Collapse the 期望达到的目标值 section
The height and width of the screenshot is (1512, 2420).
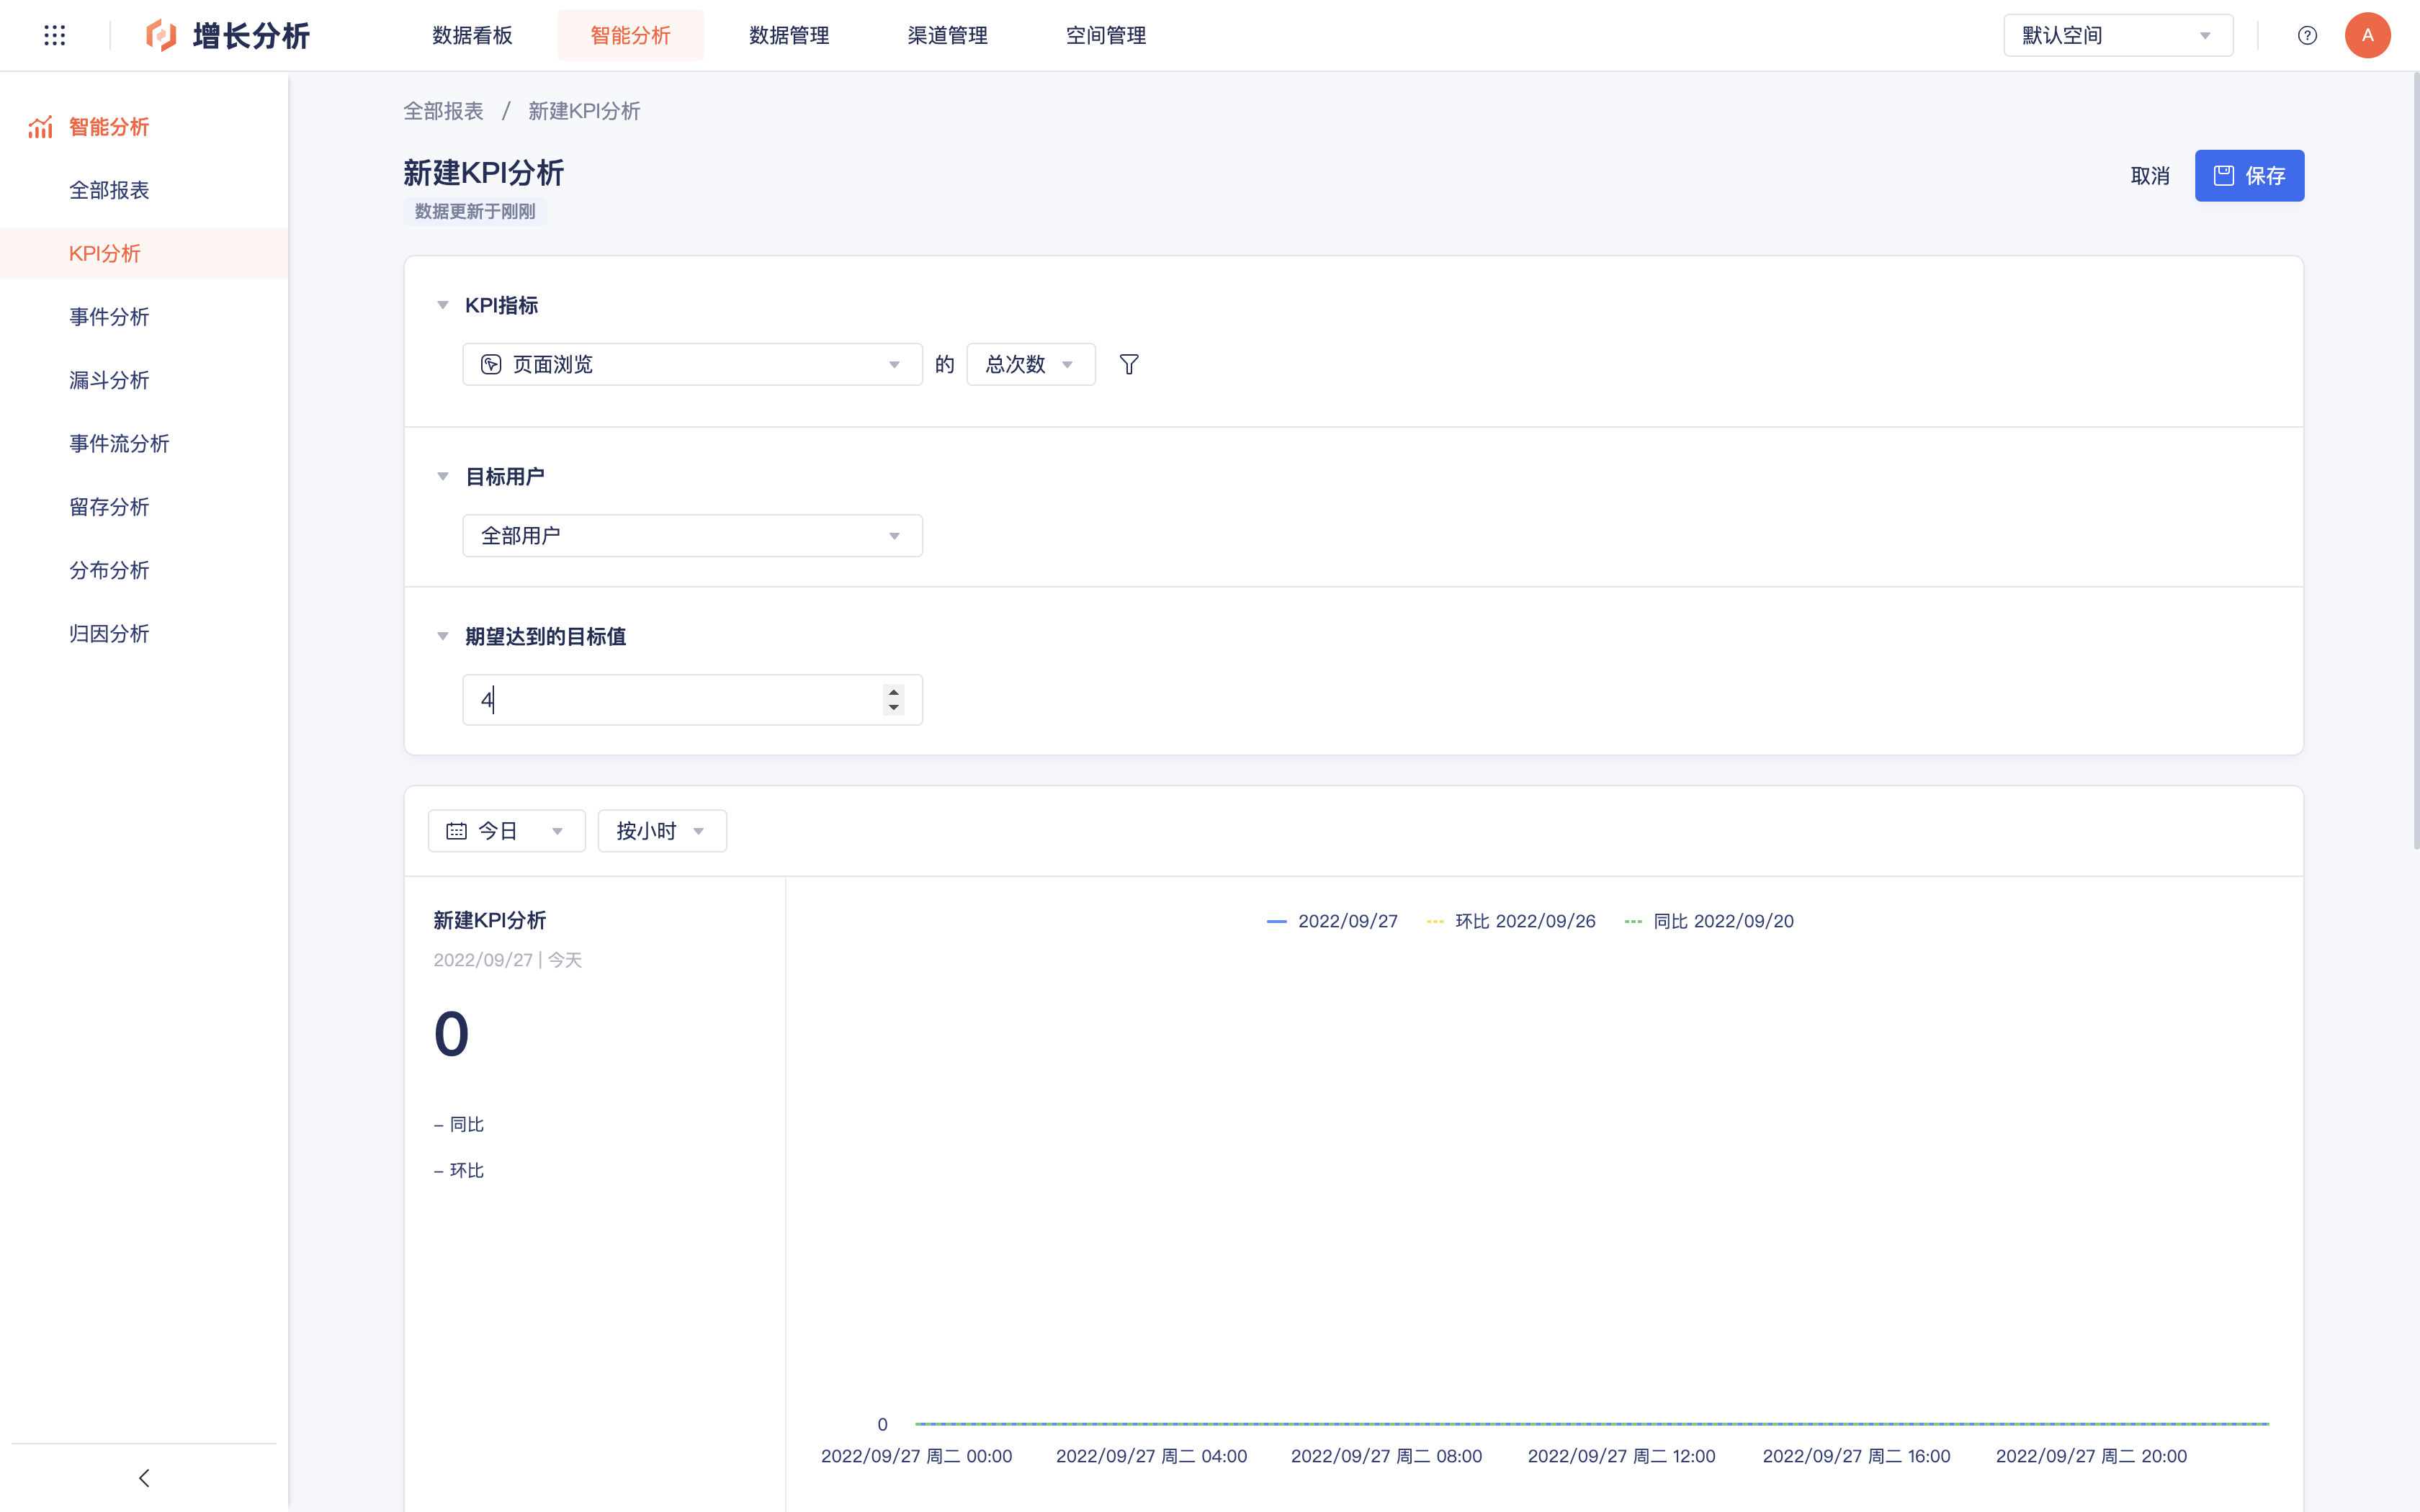click(x=443, y=637)
